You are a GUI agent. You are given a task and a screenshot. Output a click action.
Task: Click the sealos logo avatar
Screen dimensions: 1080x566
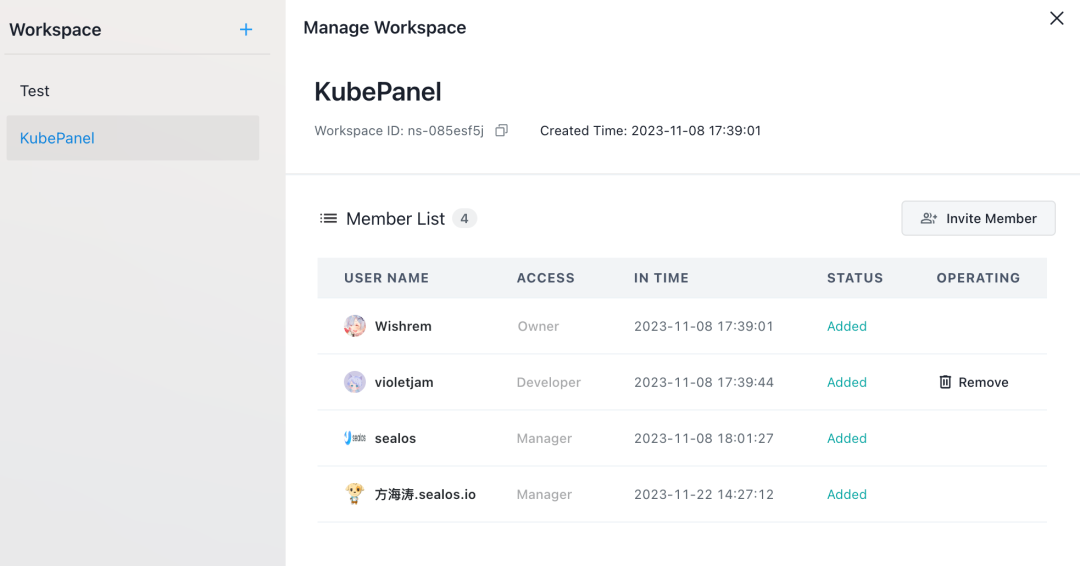[355, 438]
